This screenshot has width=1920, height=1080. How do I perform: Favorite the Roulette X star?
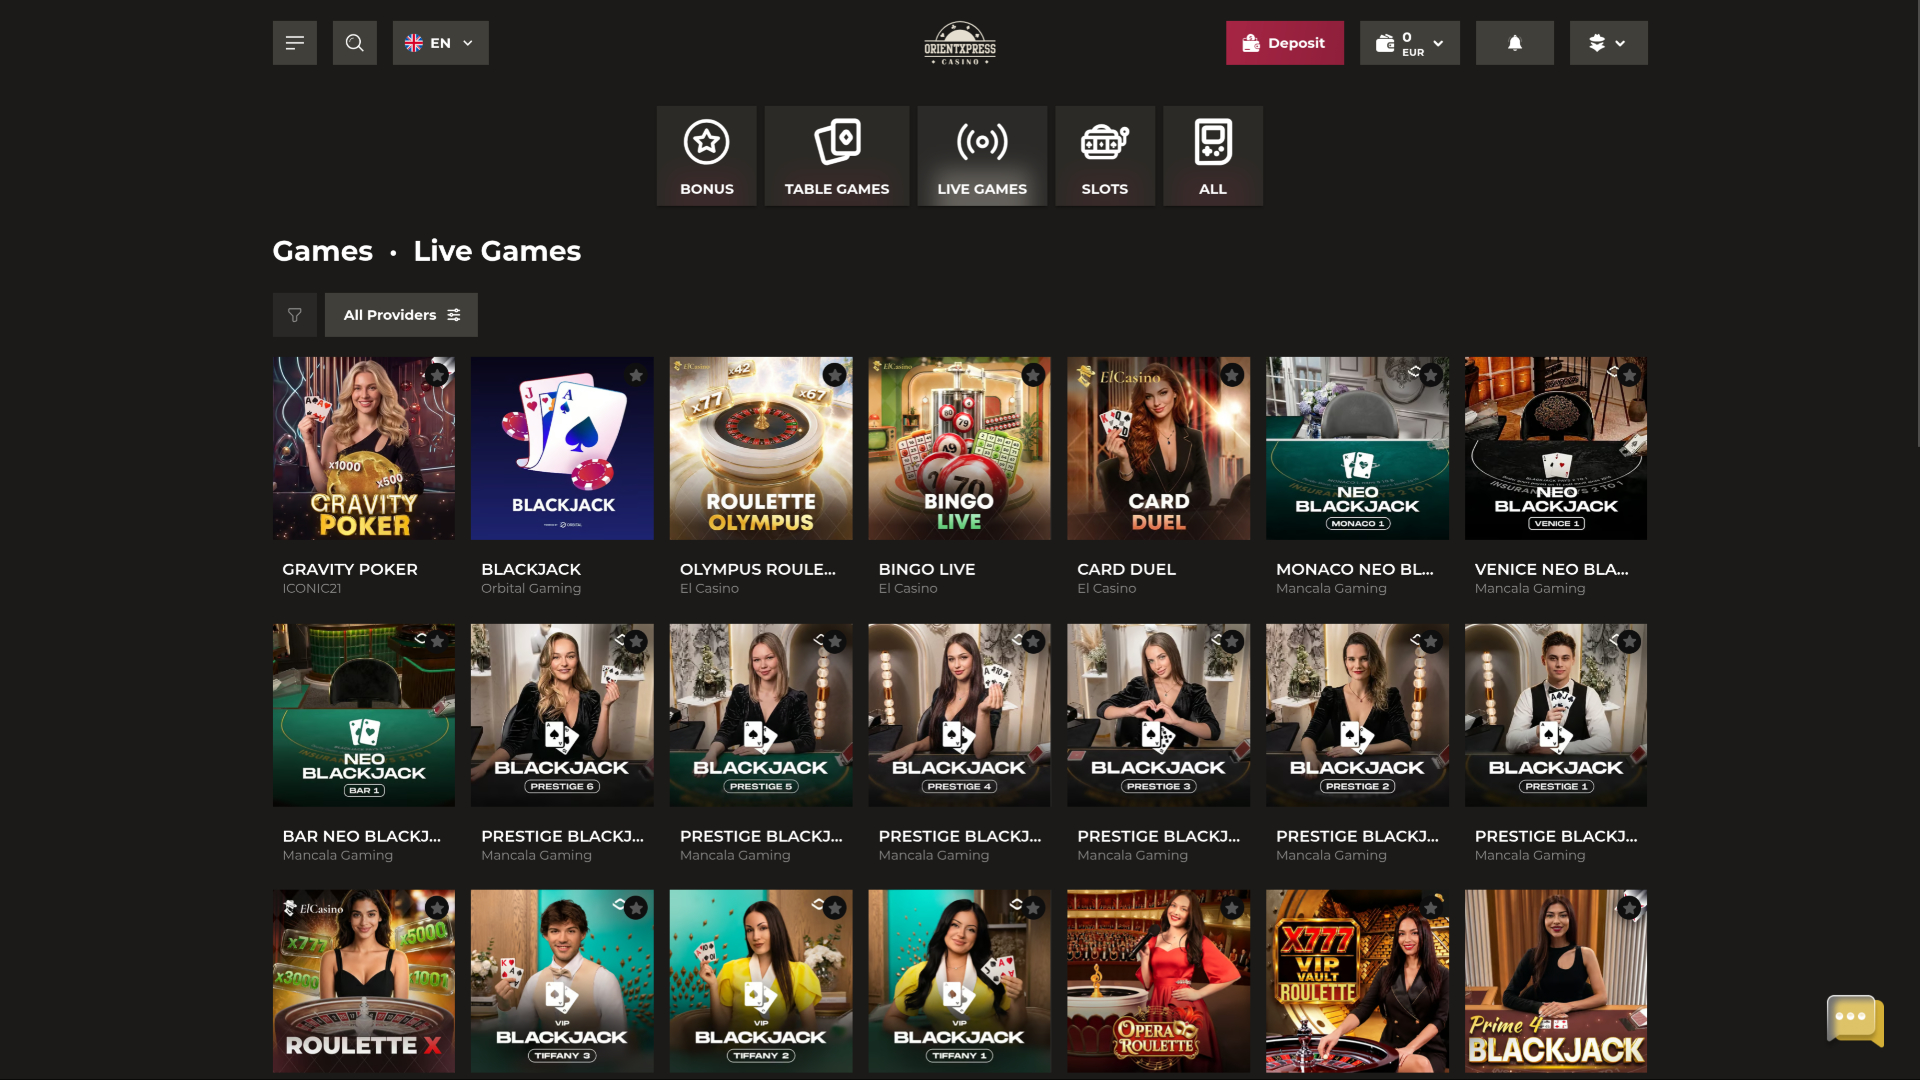[x=437, y=908]
